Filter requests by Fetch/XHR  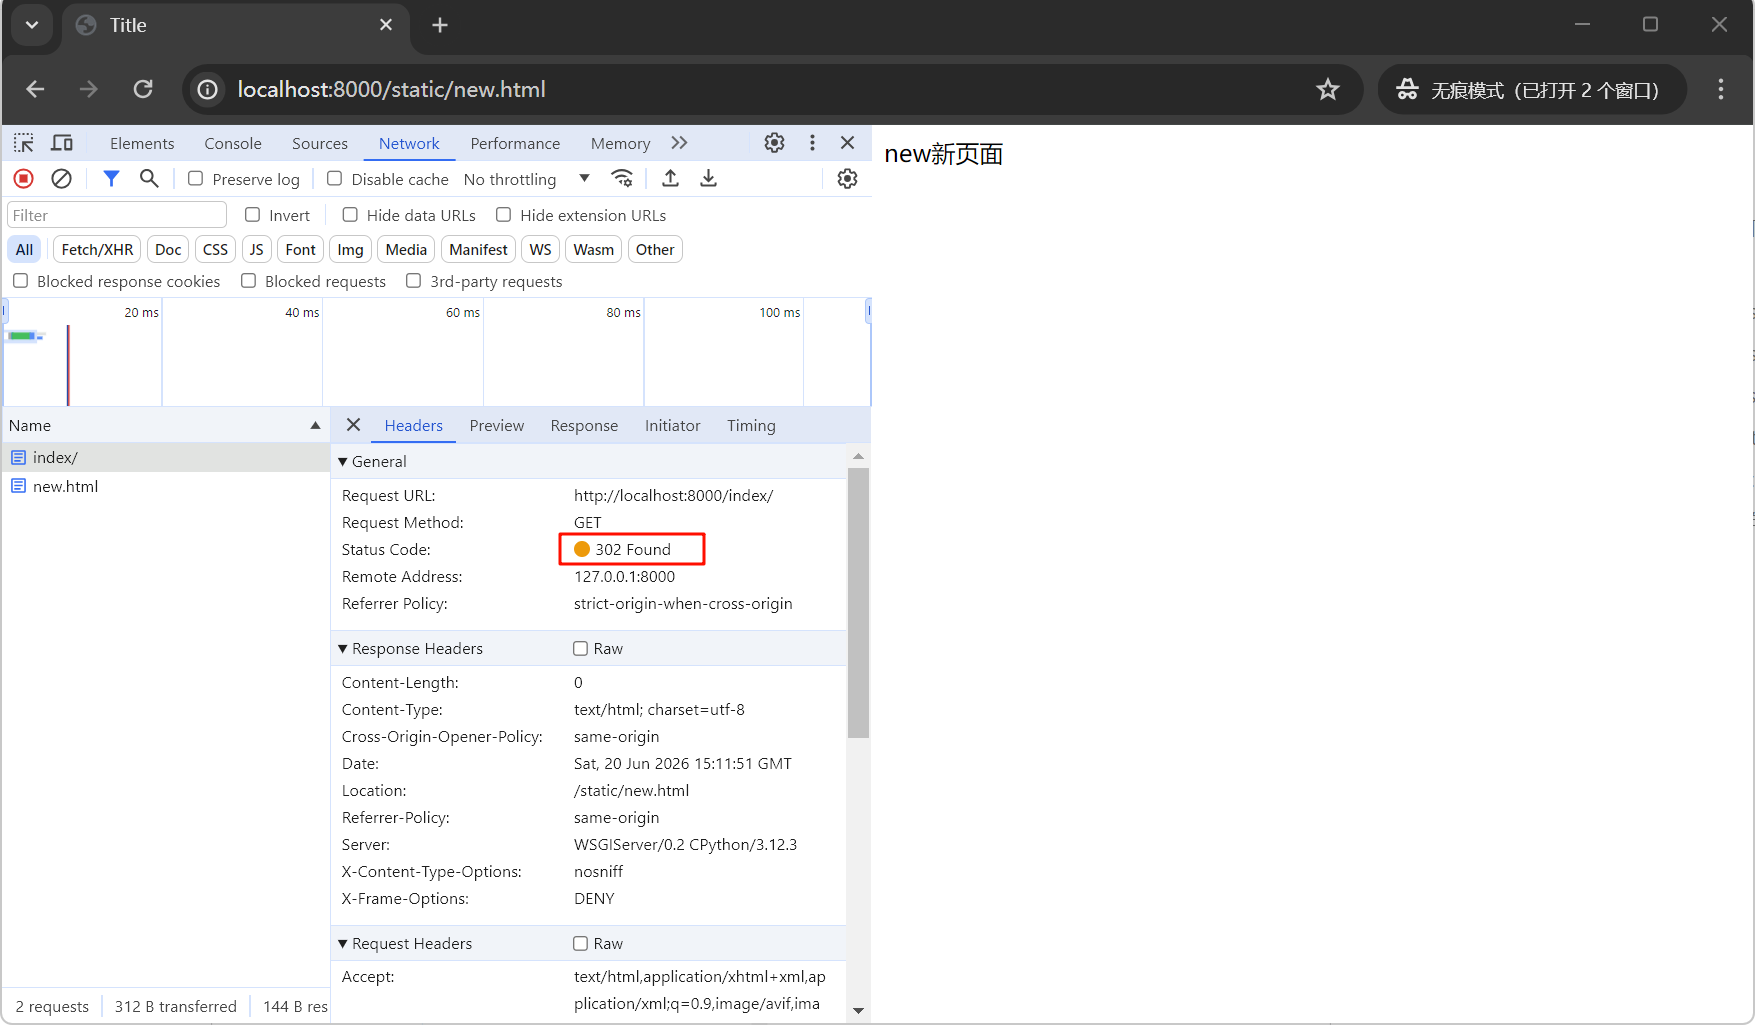[97, 249]
